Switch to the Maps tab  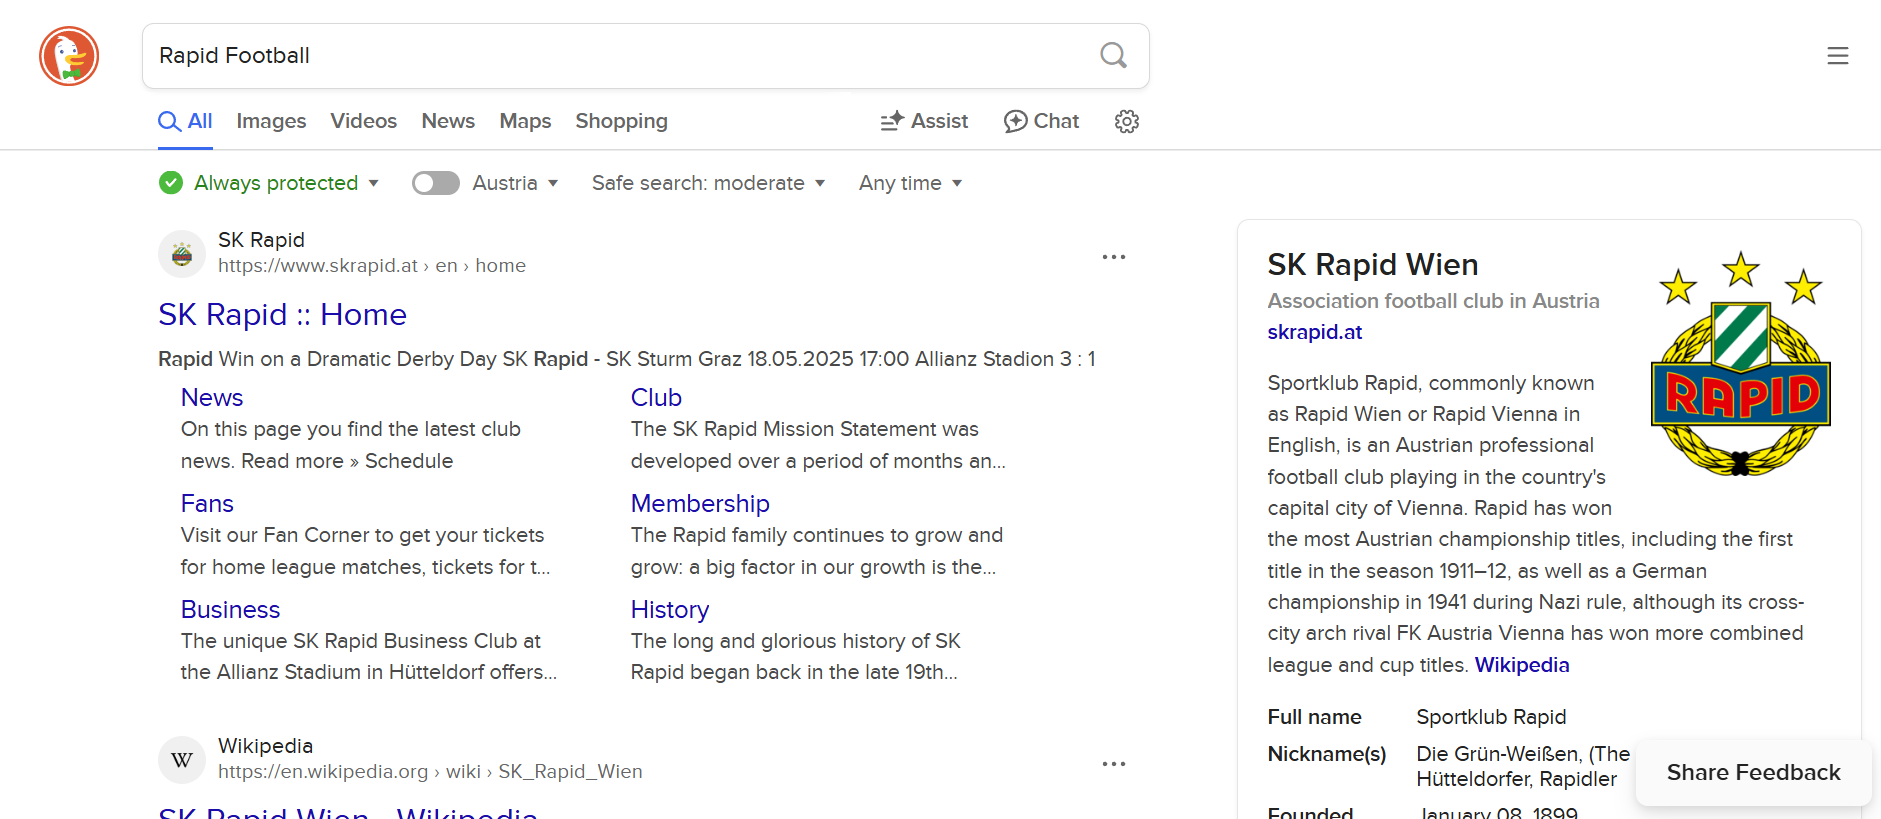[x=525, y=121]
